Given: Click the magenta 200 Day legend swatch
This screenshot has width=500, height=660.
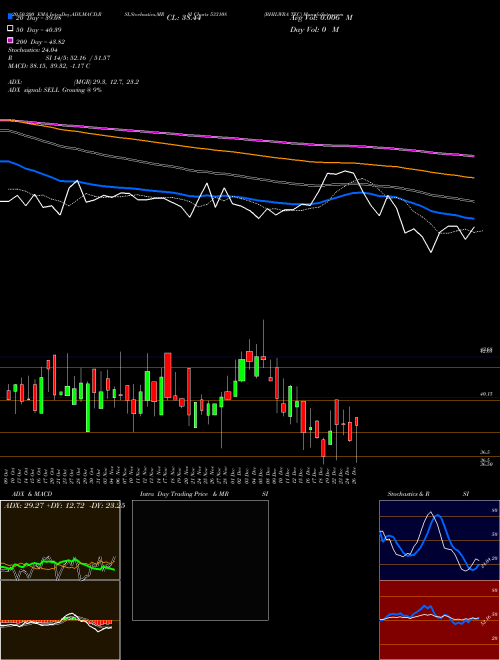Looking at the screenshot, I should [x=11, y=41].
